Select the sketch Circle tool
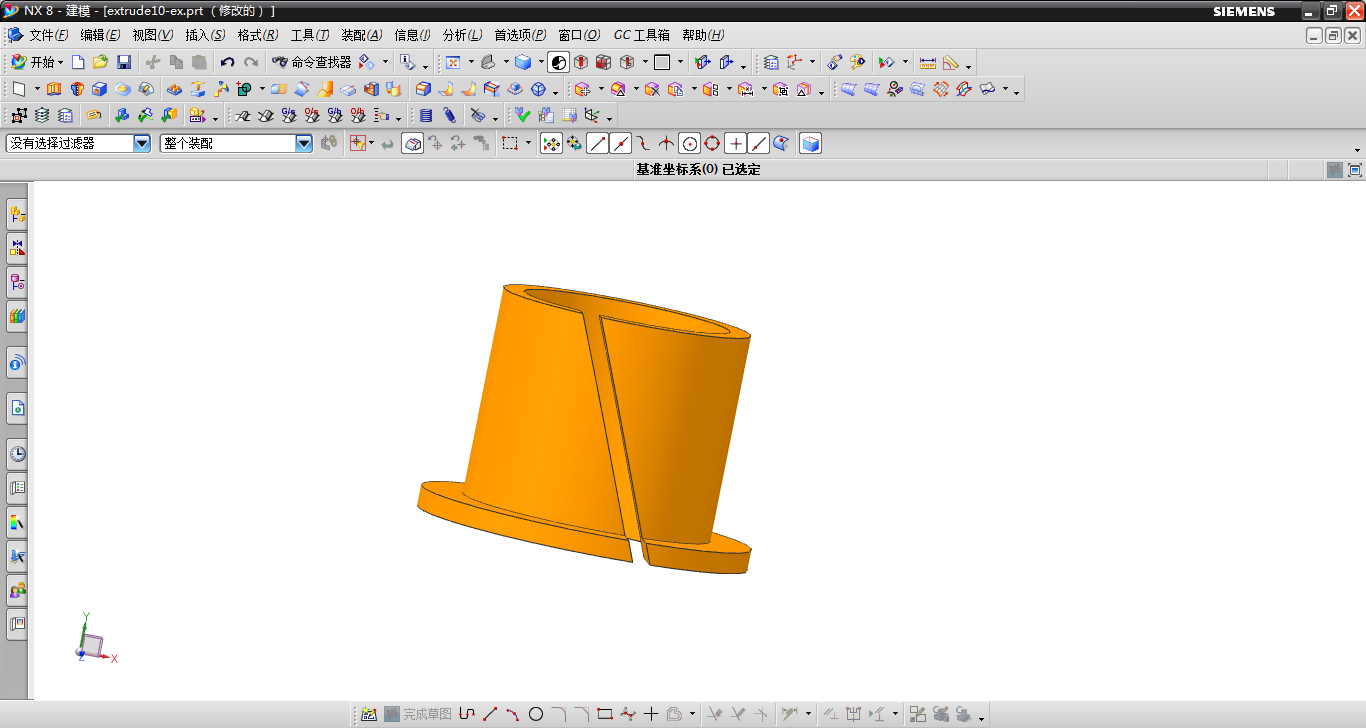1366x728 pixels. click(536, 714)
